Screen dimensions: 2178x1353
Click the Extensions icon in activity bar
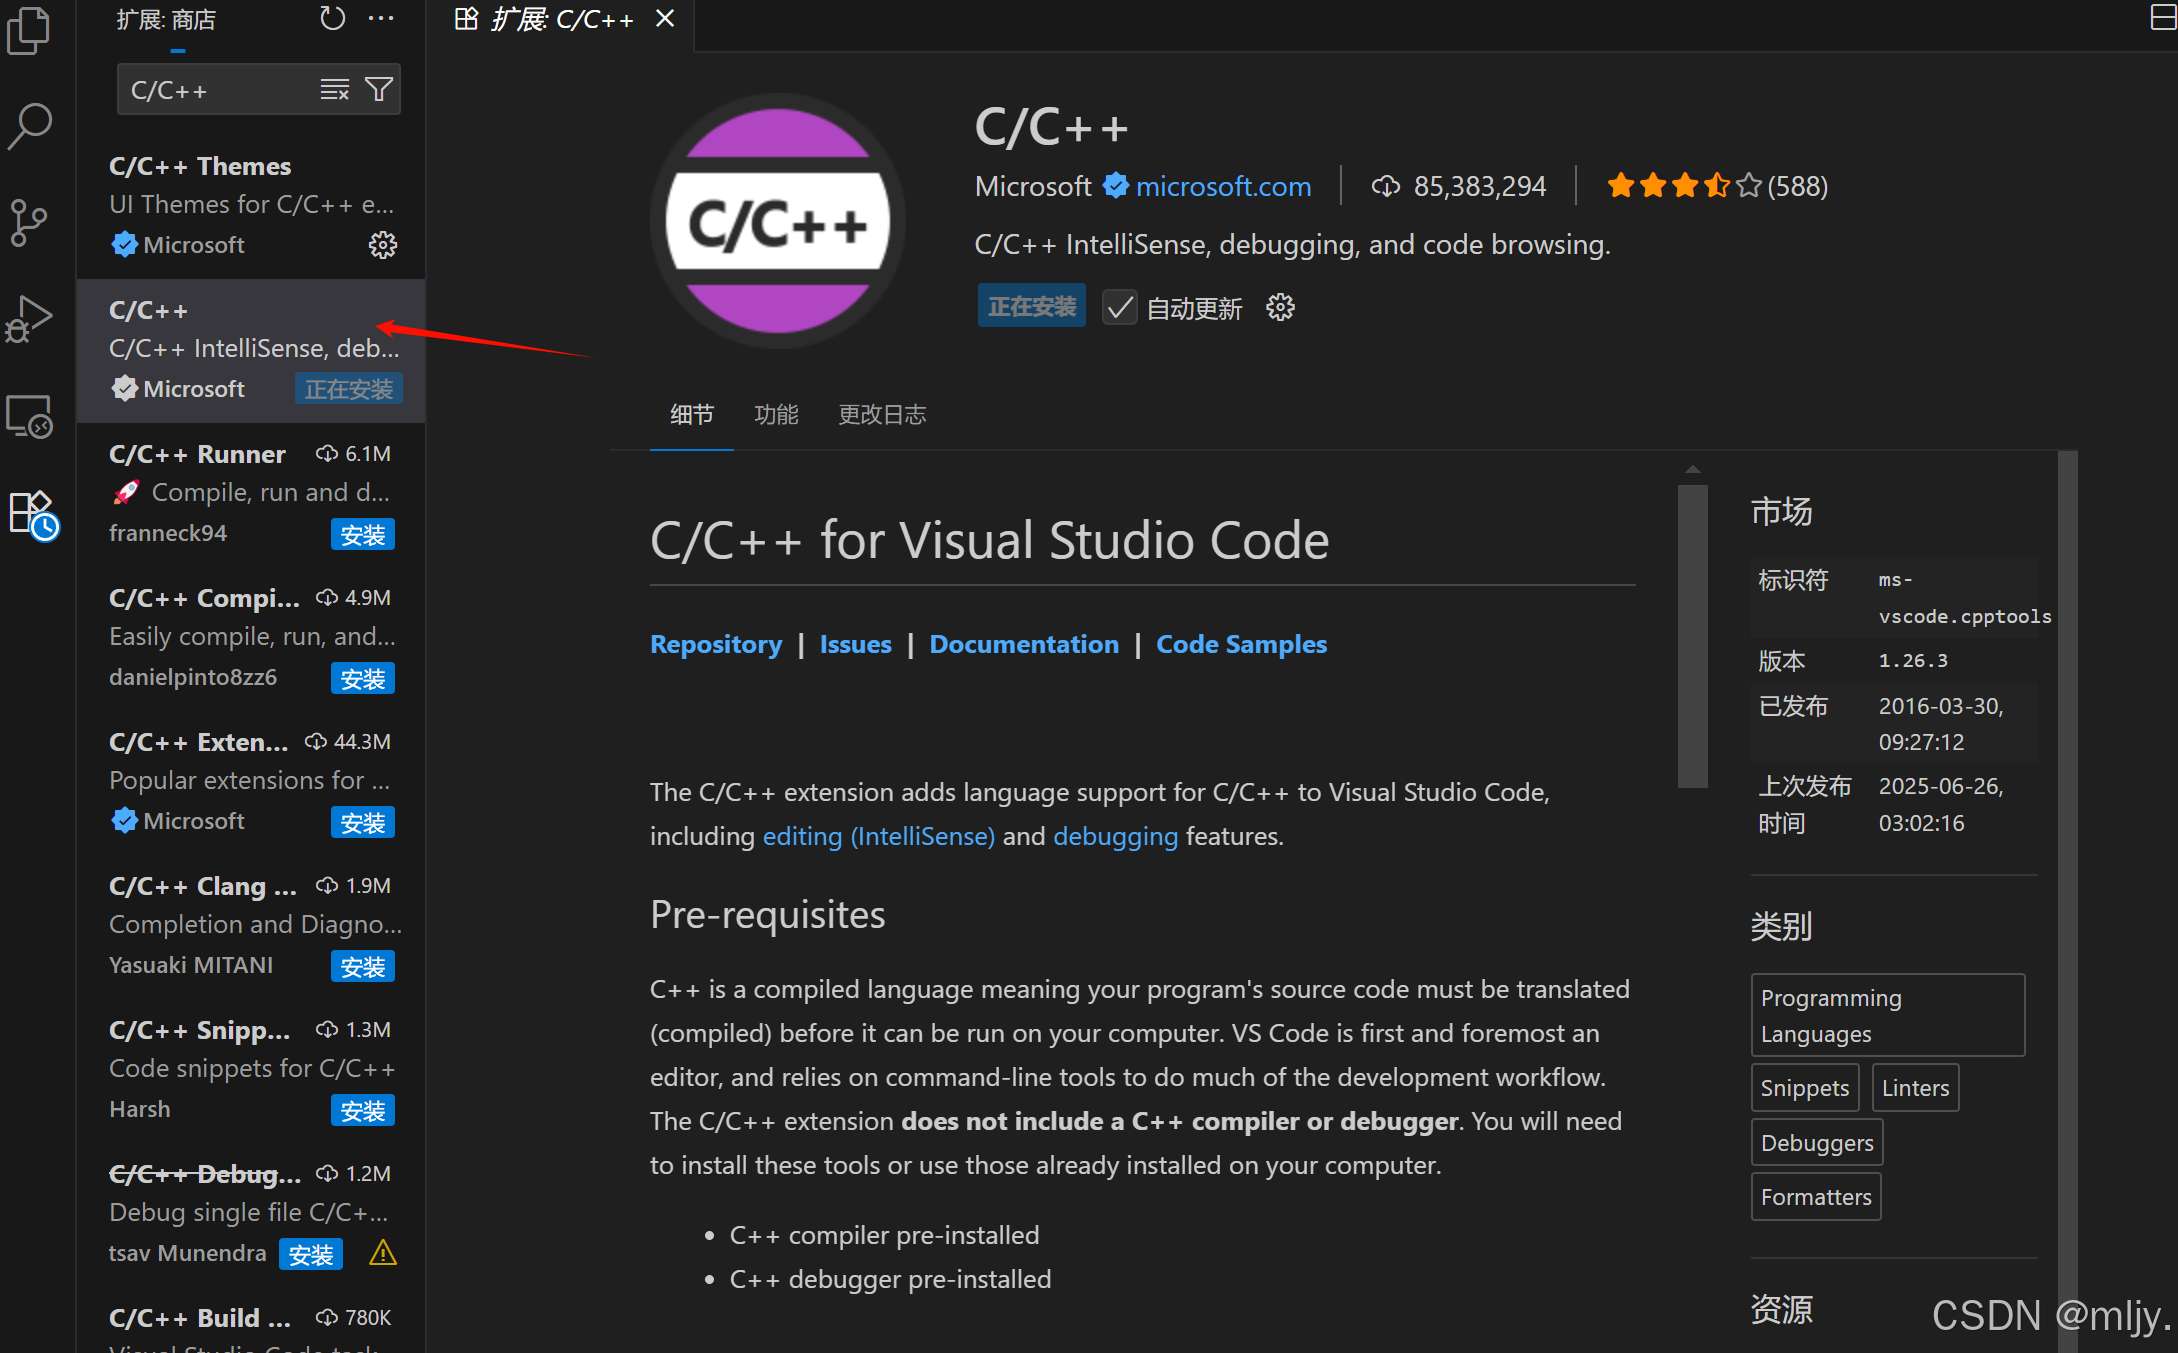pos(31,513)
